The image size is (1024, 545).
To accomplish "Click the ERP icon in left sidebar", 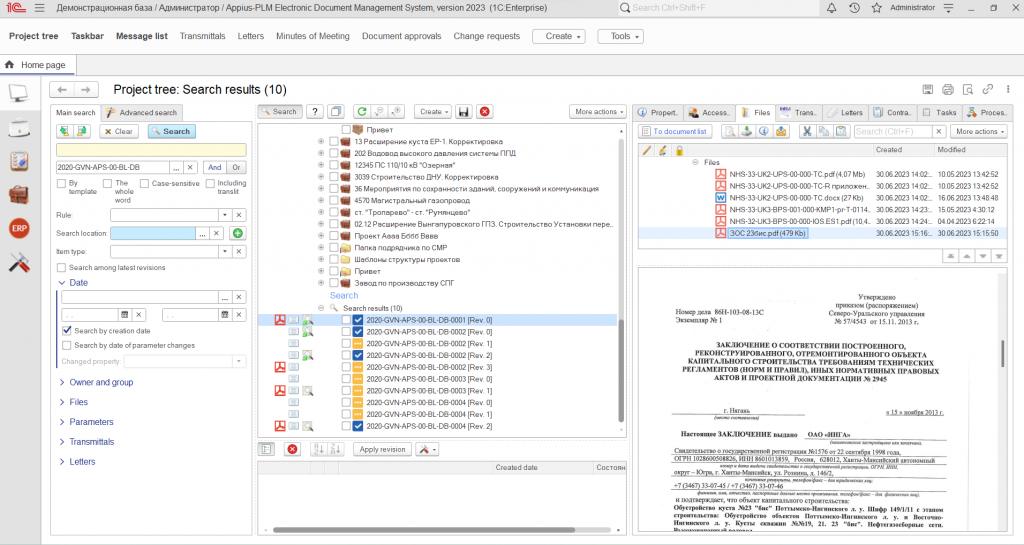I will 18,229.
